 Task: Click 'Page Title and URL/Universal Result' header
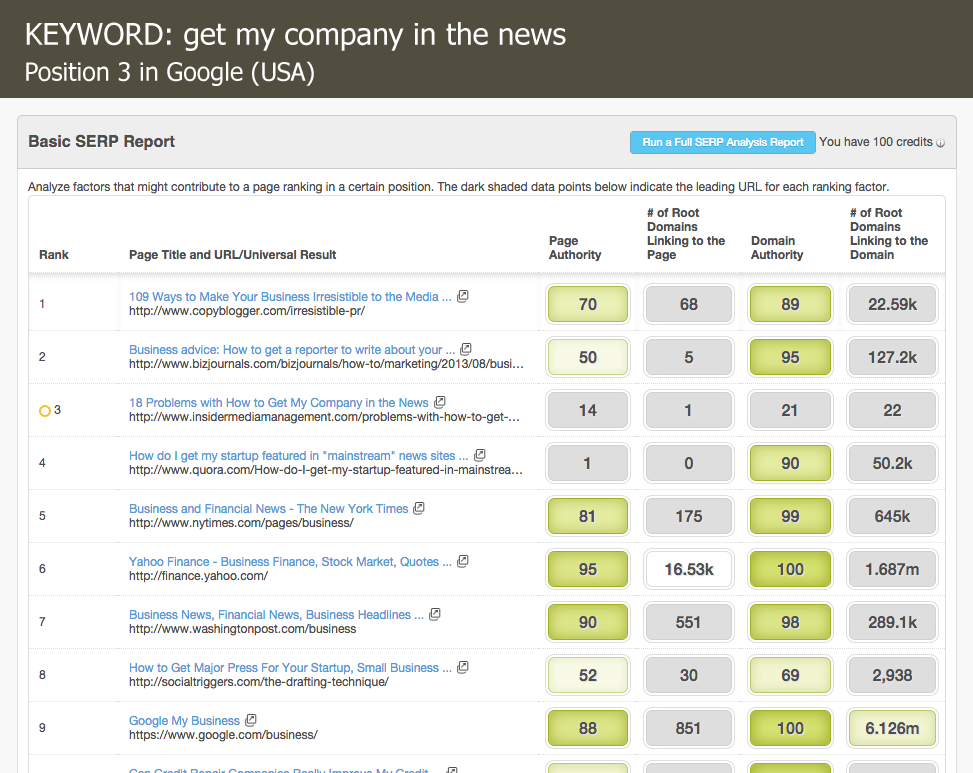coord(233,254)
